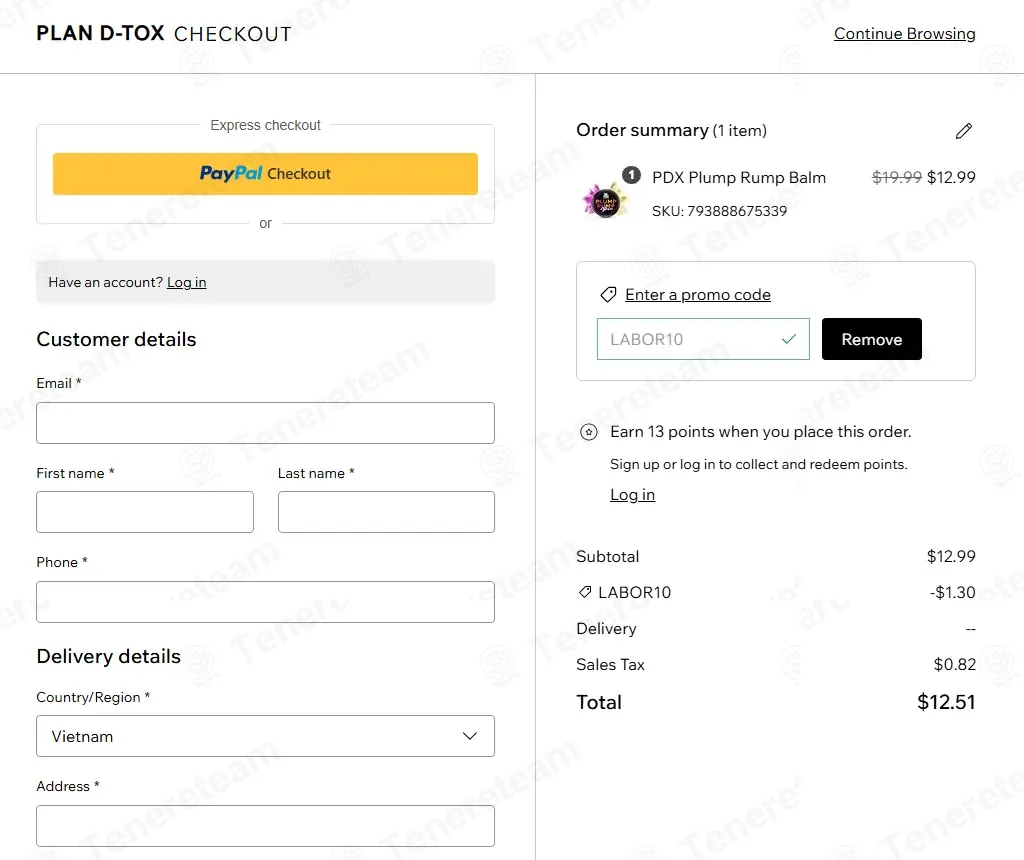The height and width of the screenshot is (860, 1024).
Task: Click the "Have an account?" text
Action: pos(105,282)
